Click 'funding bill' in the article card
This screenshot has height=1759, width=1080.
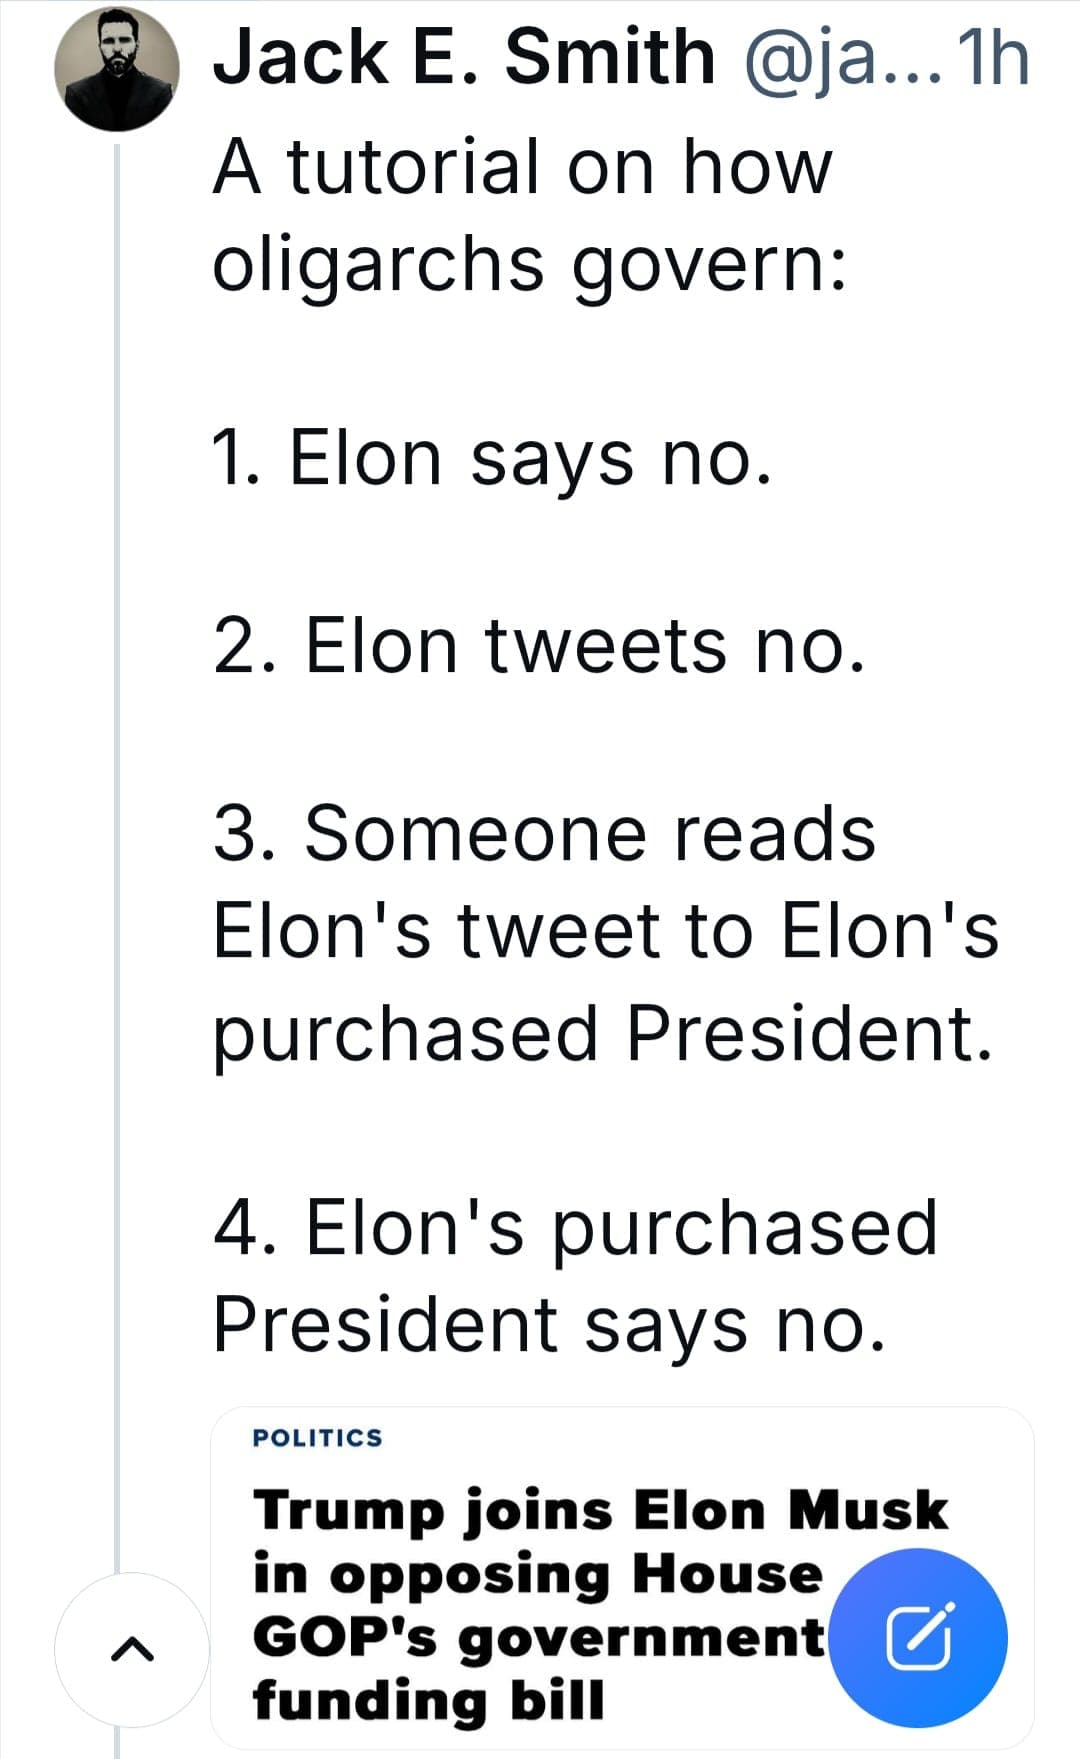(429, 1701)
